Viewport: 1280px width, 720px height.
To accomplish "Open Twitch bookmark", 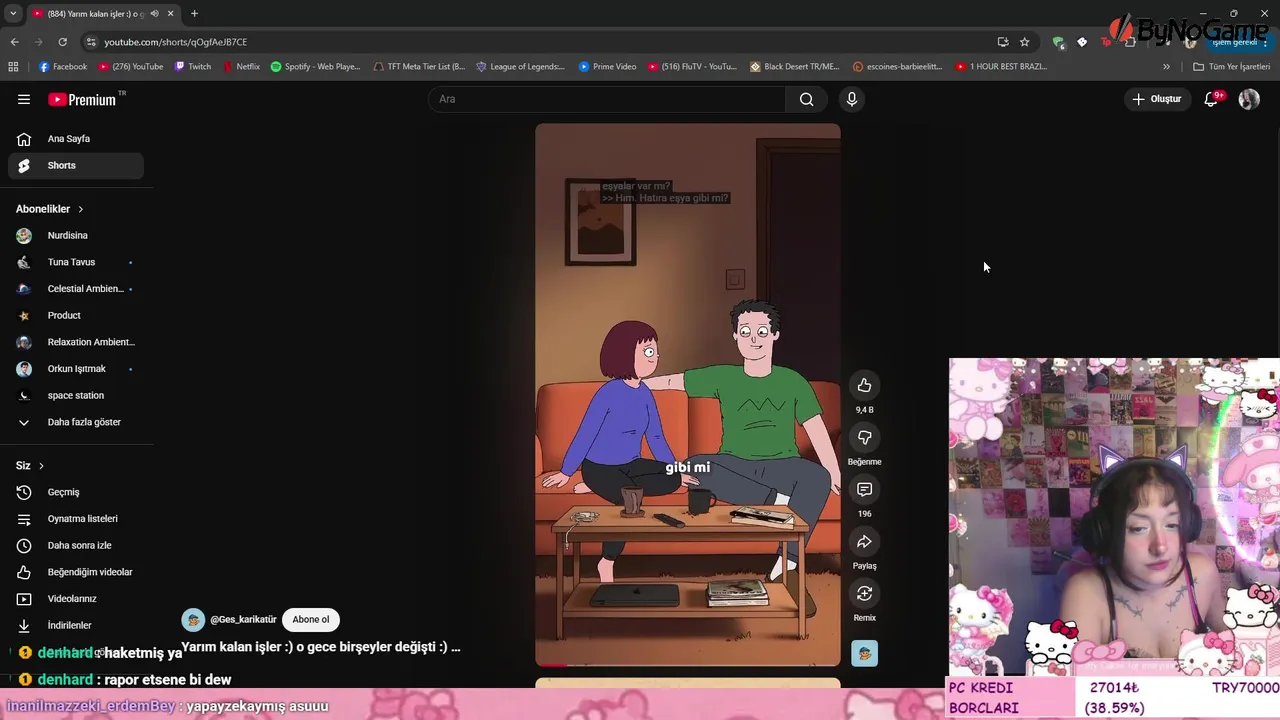I will [193, 67].
